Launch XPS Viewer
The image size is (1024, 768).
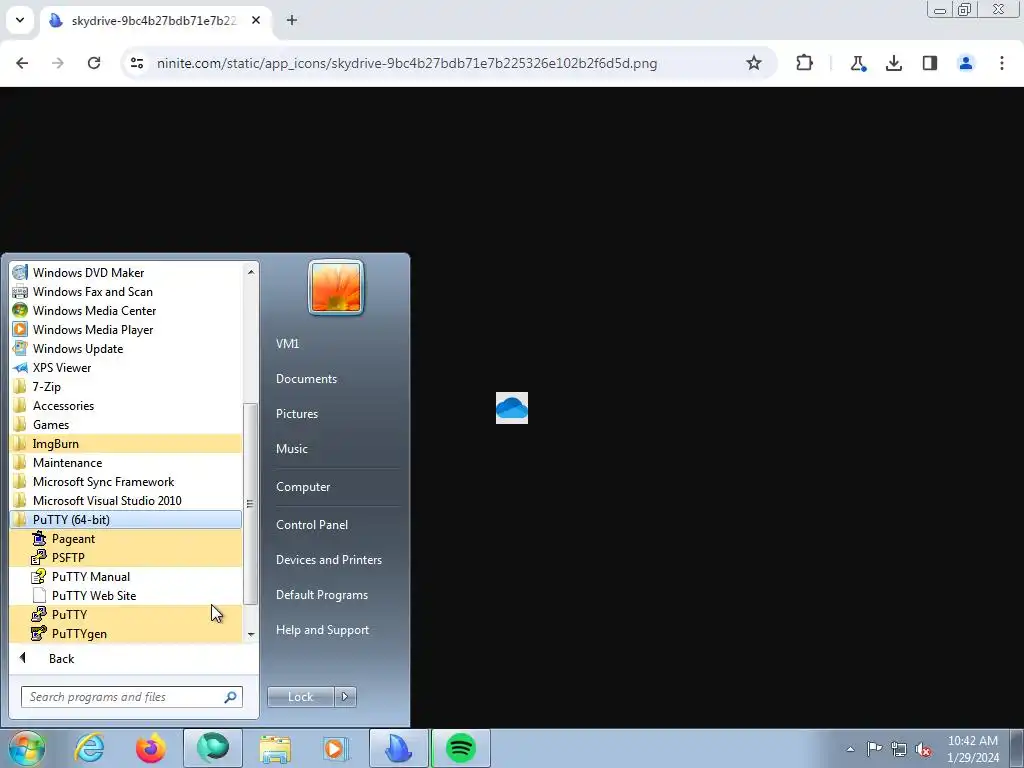pyautogui.click(x=126, y=367)
